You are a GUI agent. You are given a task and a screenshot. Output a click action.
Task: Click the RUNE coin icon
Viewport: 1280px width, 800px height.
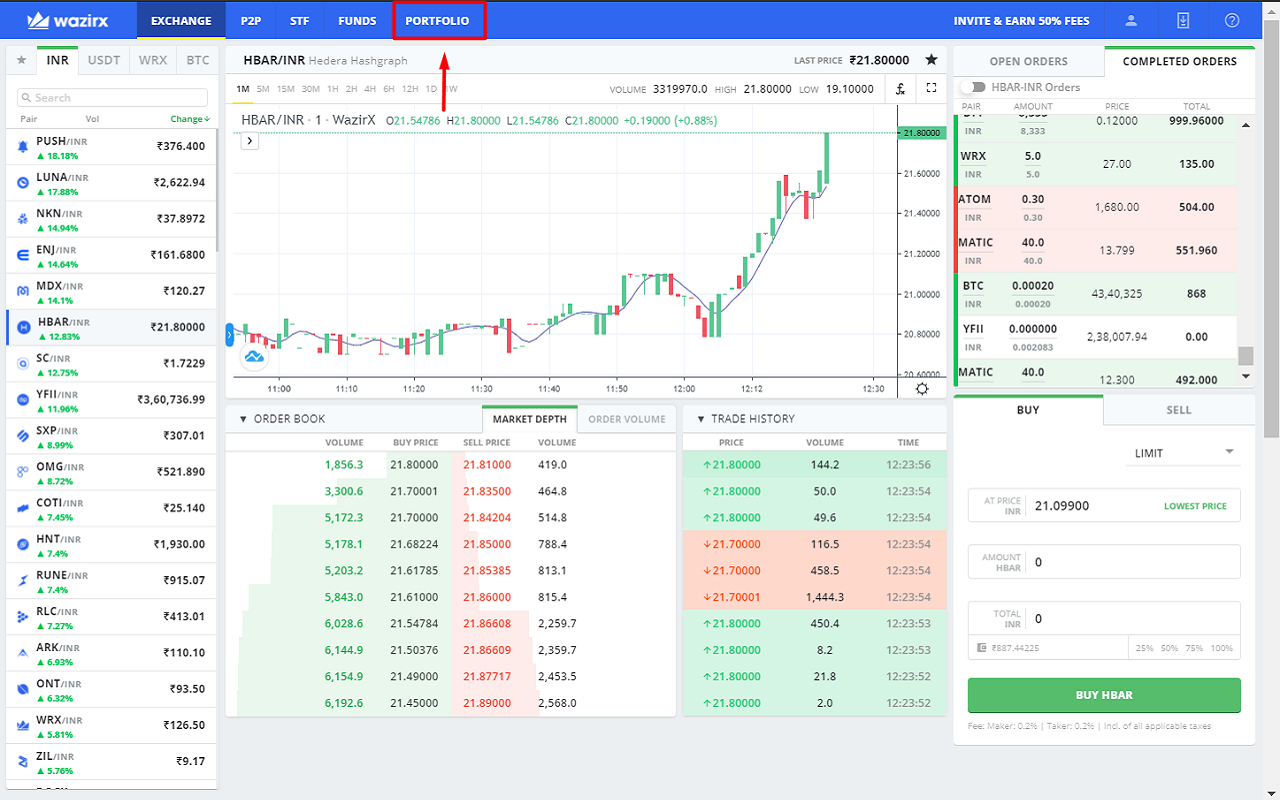(x=23, y=580)
